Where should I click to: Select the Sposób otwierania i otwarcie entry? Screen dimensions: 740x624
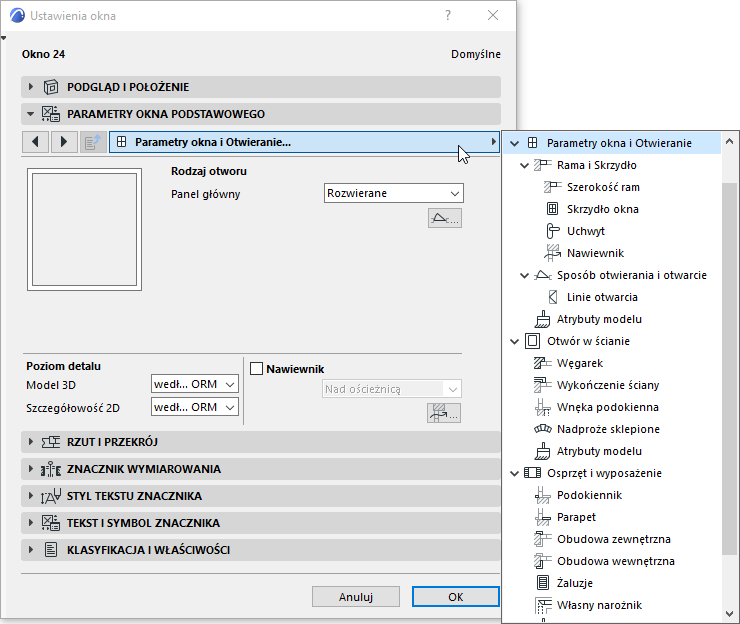click(x=631, y=275)
